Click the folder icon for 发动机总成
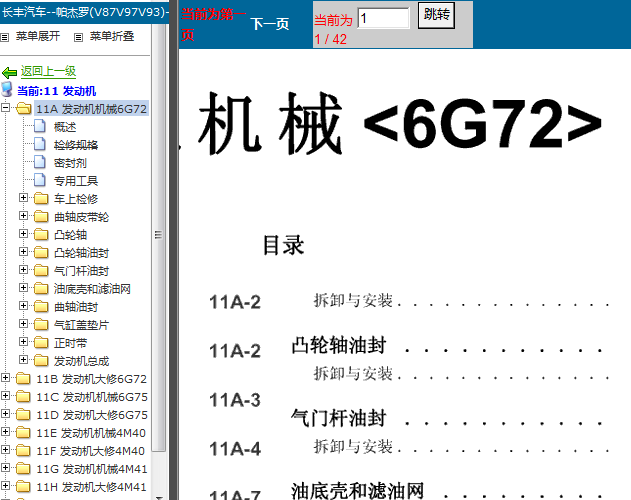The image size is (631, 500). click(41, 361)
